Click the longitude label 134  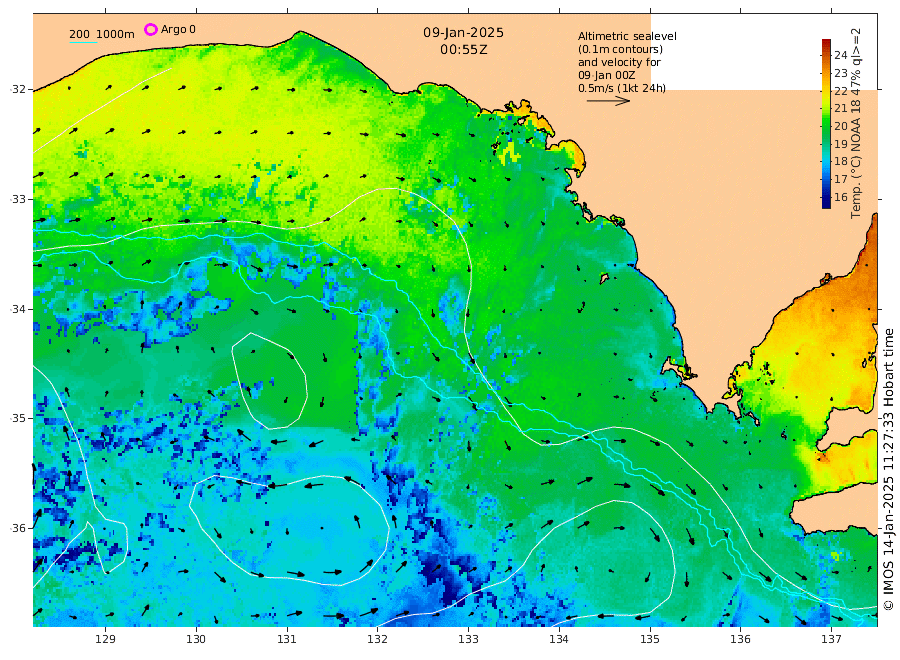[559, 639]
